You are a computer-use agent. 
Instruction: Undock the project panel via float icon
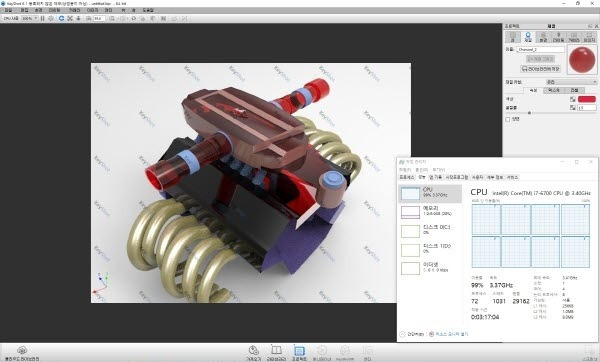point(590,26)
